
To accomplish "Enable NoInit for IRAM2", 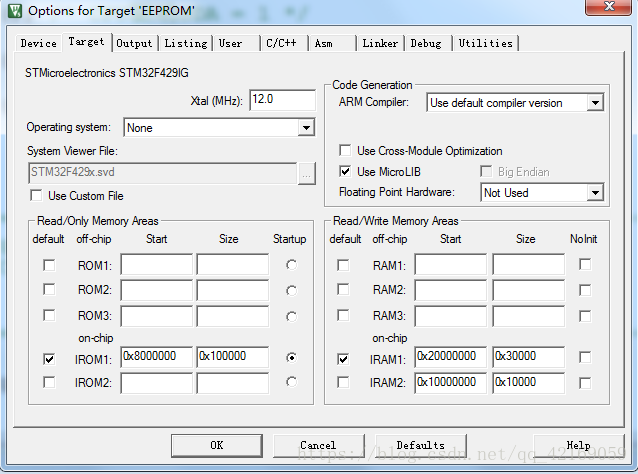I will click(585, 383).
